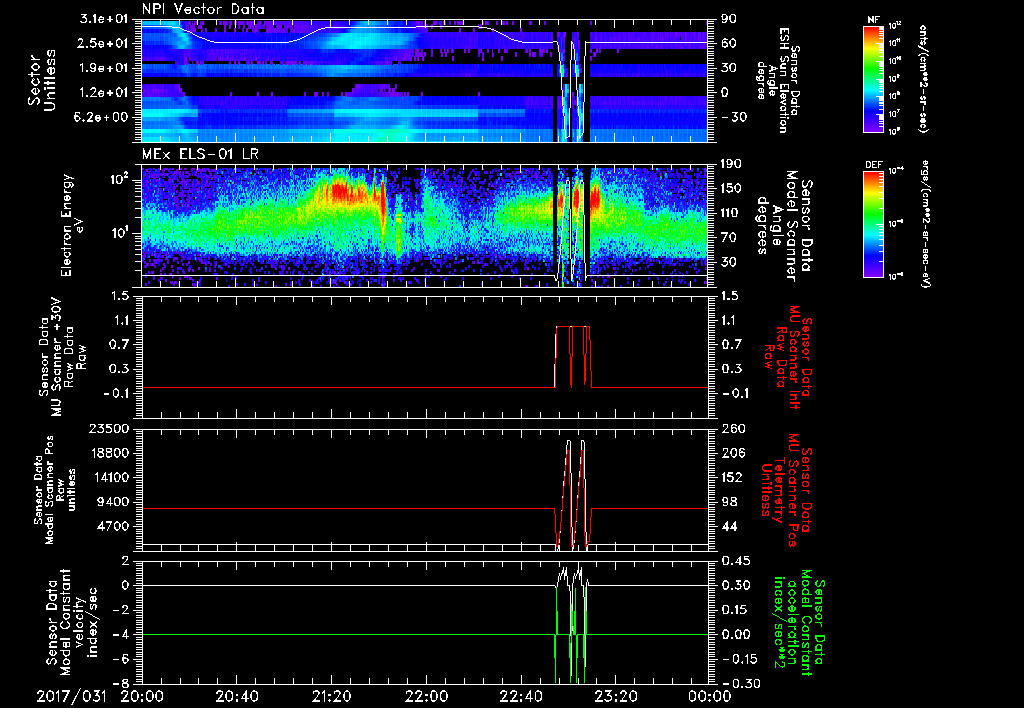This screenshot has height=708, width=1024.
Task: Click the "0.00" acceleration tick value
Action: (x=734, y=635)
